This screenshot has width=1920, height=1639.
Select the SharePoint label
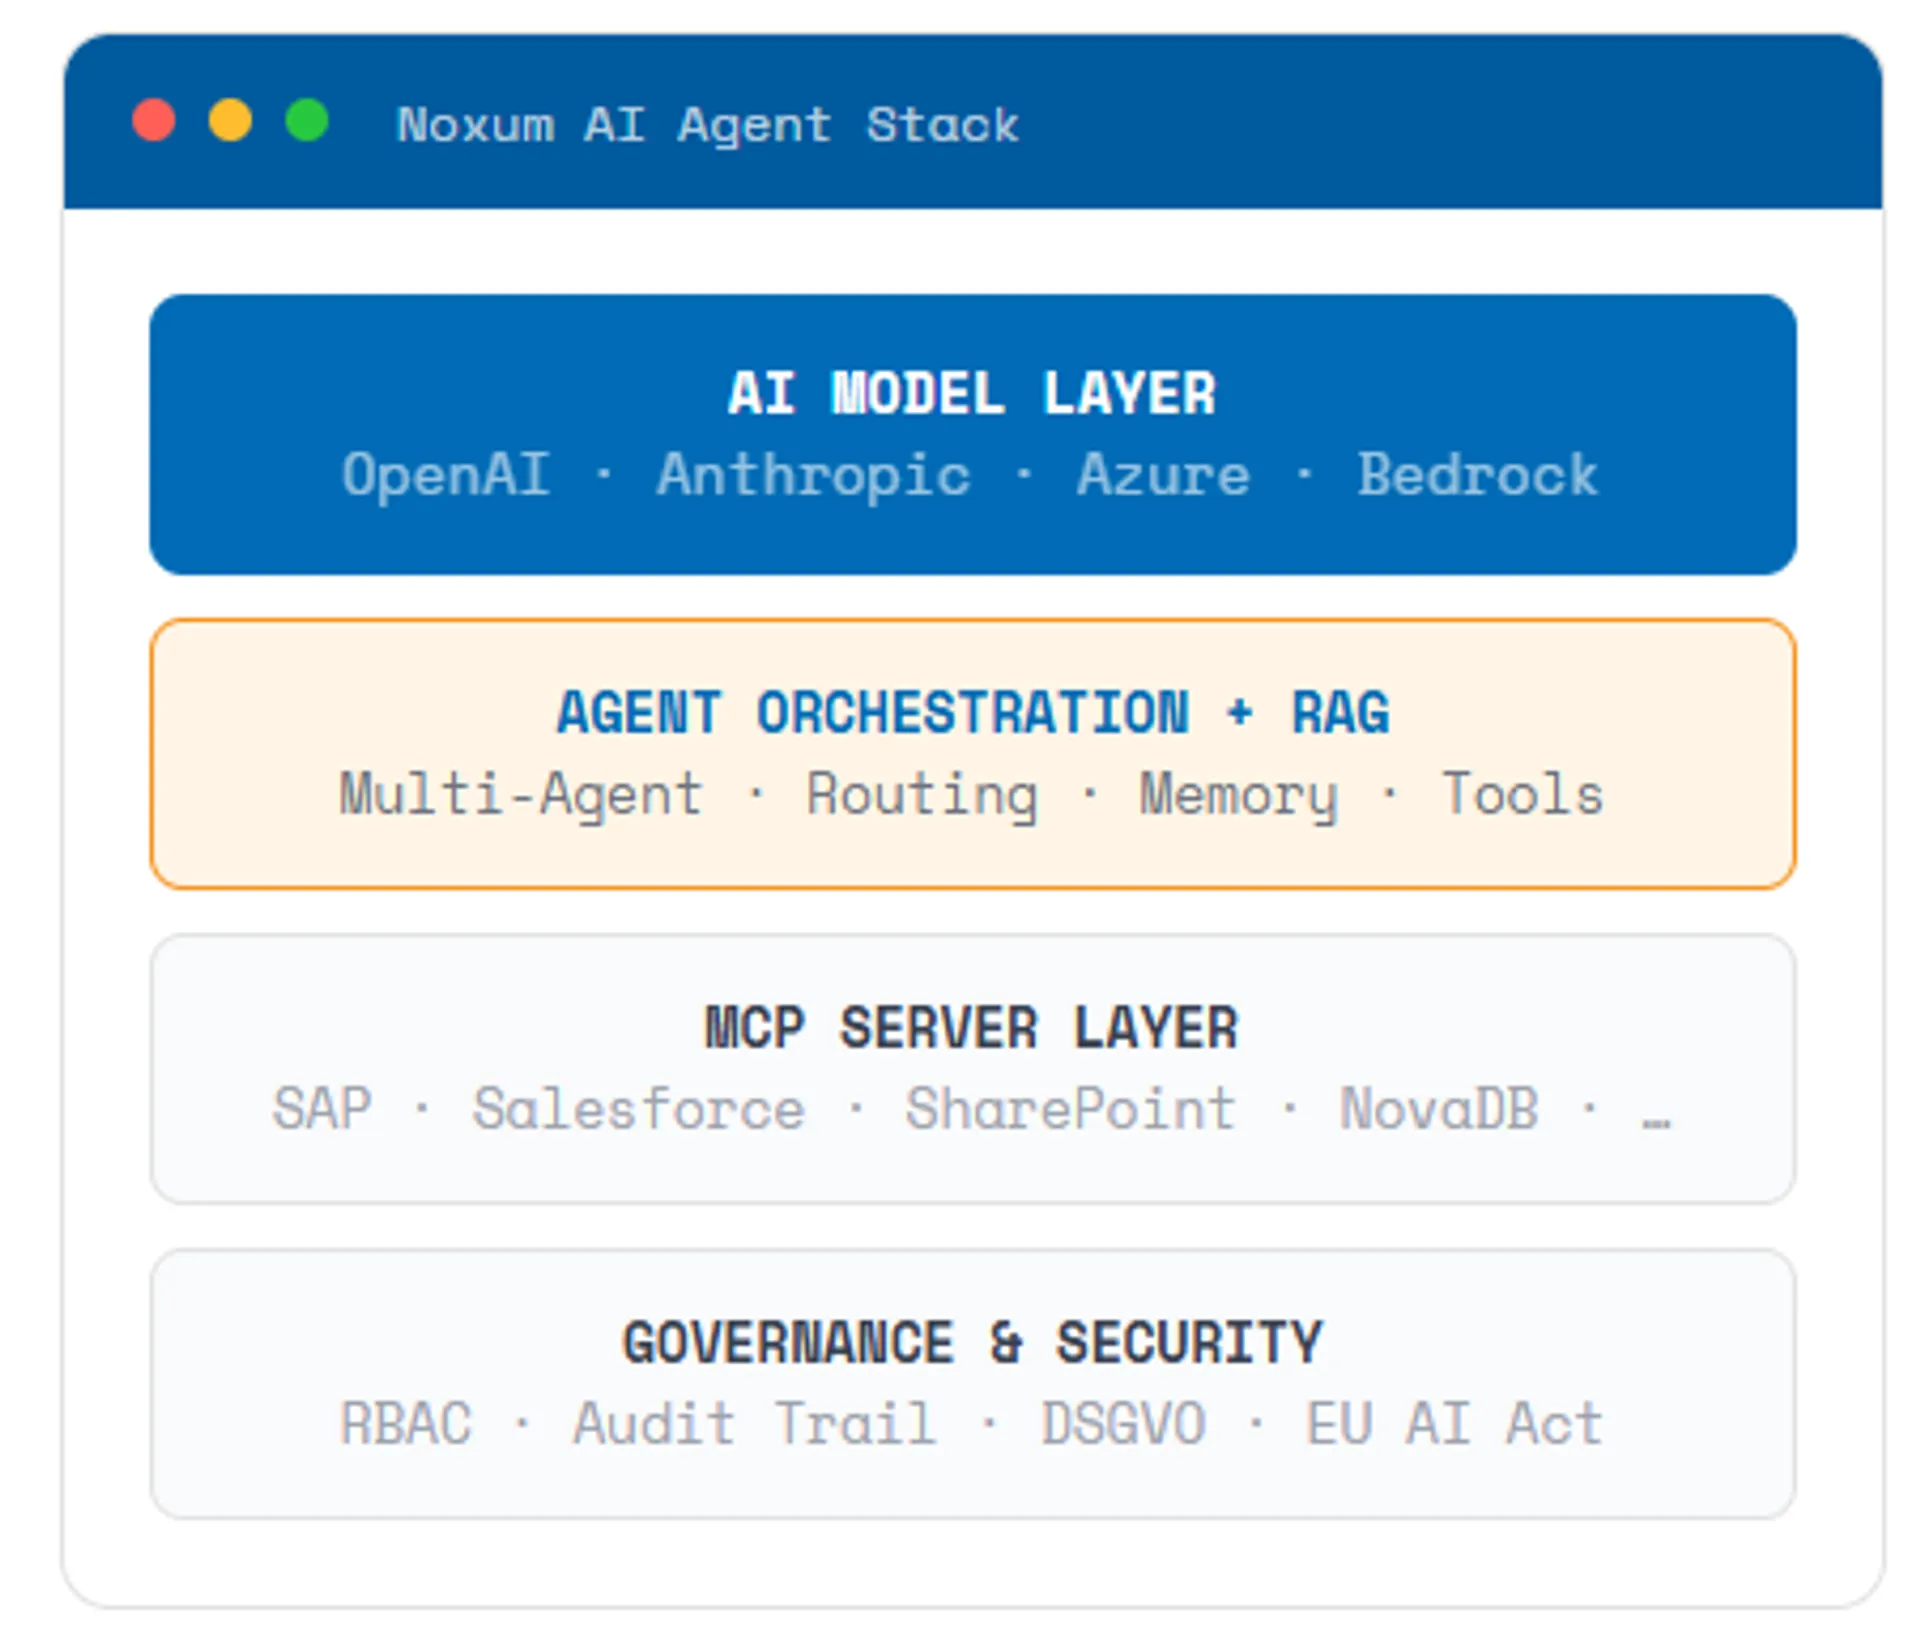click(1070, 1109)
